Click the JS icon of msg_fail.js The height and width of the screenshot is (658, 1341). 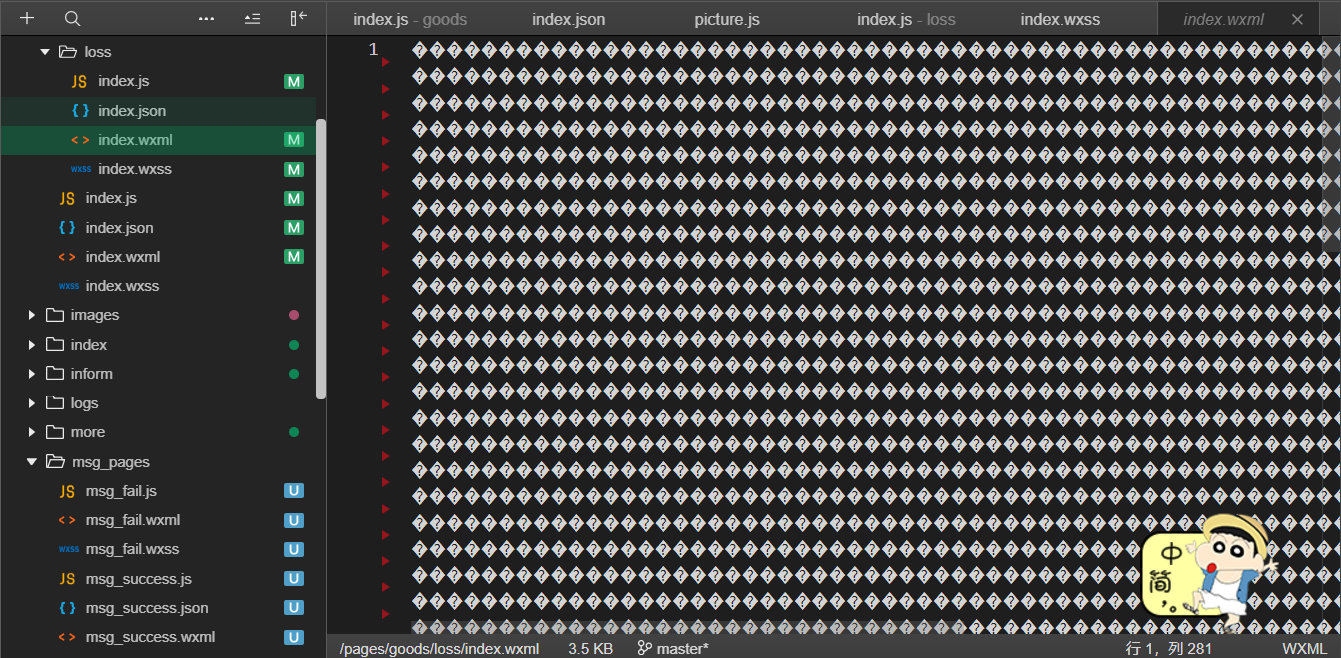[67, 491]
